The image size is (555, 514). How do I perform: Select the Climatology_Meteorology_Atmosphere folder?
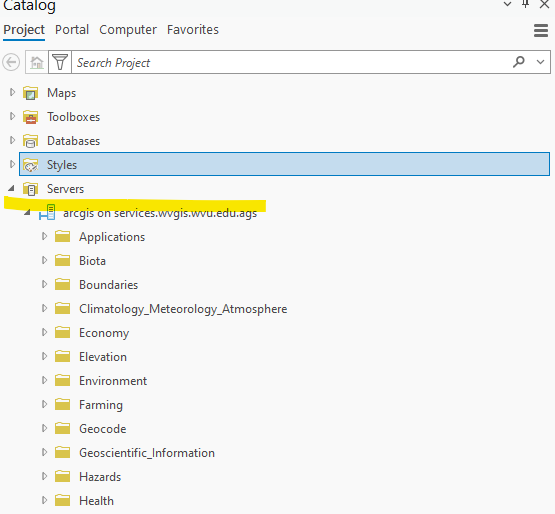click(x=183, y=309)
